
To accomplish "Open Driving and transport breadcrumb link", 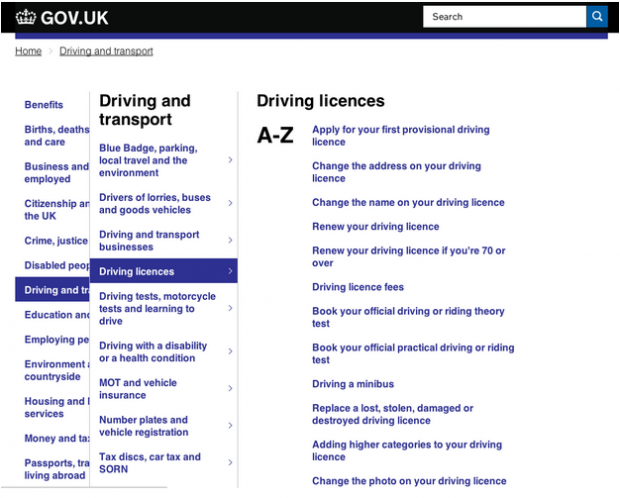I will point(106,51).
